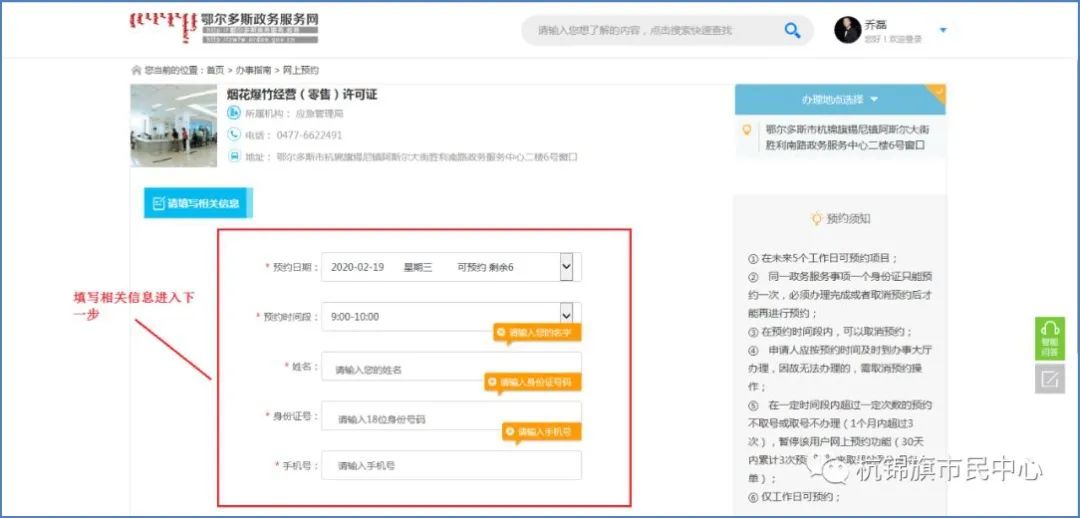Click the service hall thumbnail photo
The image size is (1080, 518).
click(174, 125)
